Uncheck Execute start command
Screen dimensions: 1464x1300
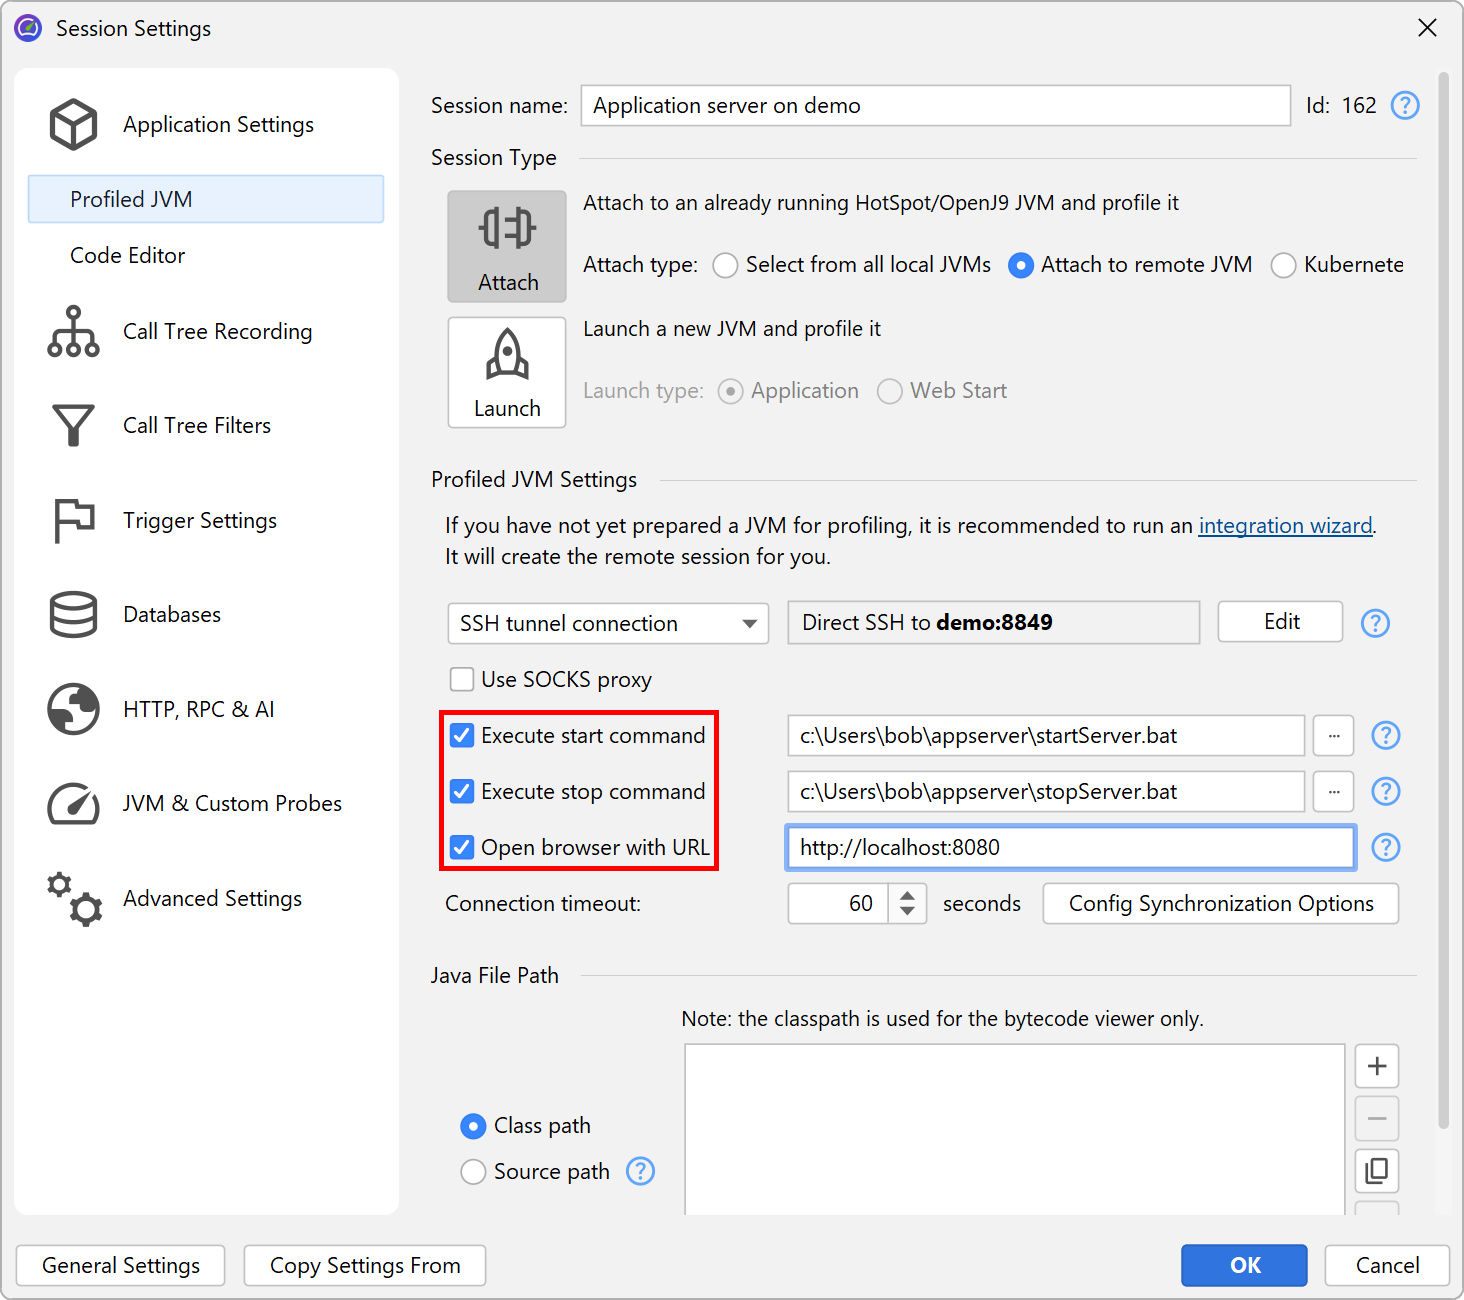pyautogui.click(x=462, y=736)
